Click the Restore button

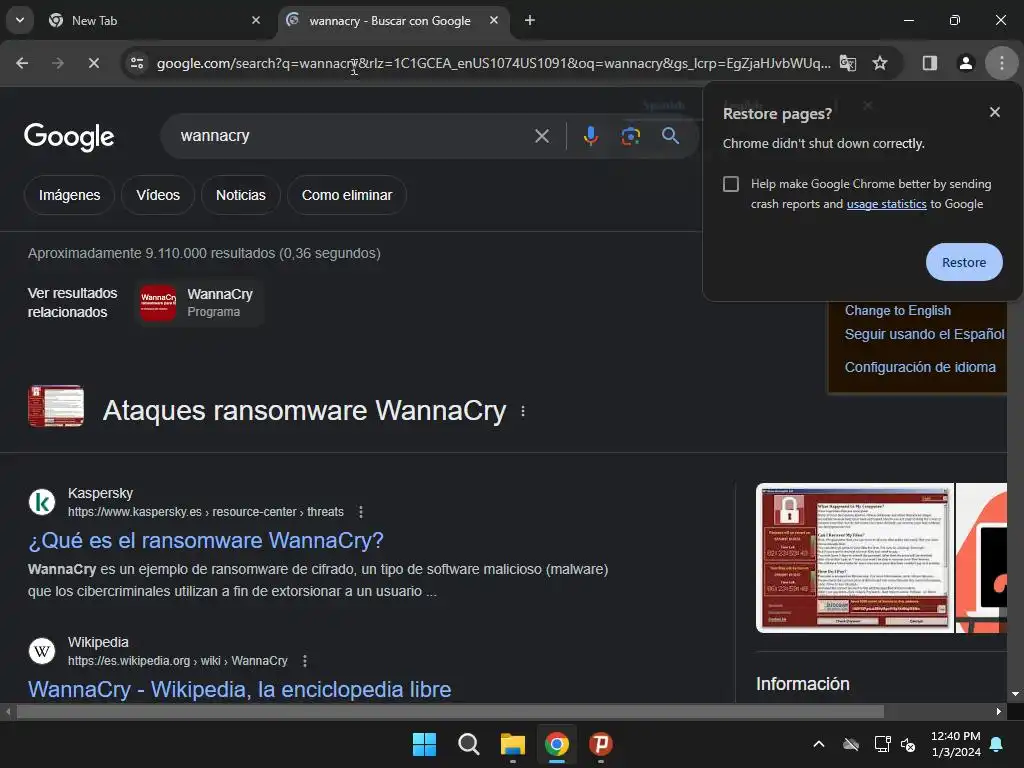[x=964, y=262]
